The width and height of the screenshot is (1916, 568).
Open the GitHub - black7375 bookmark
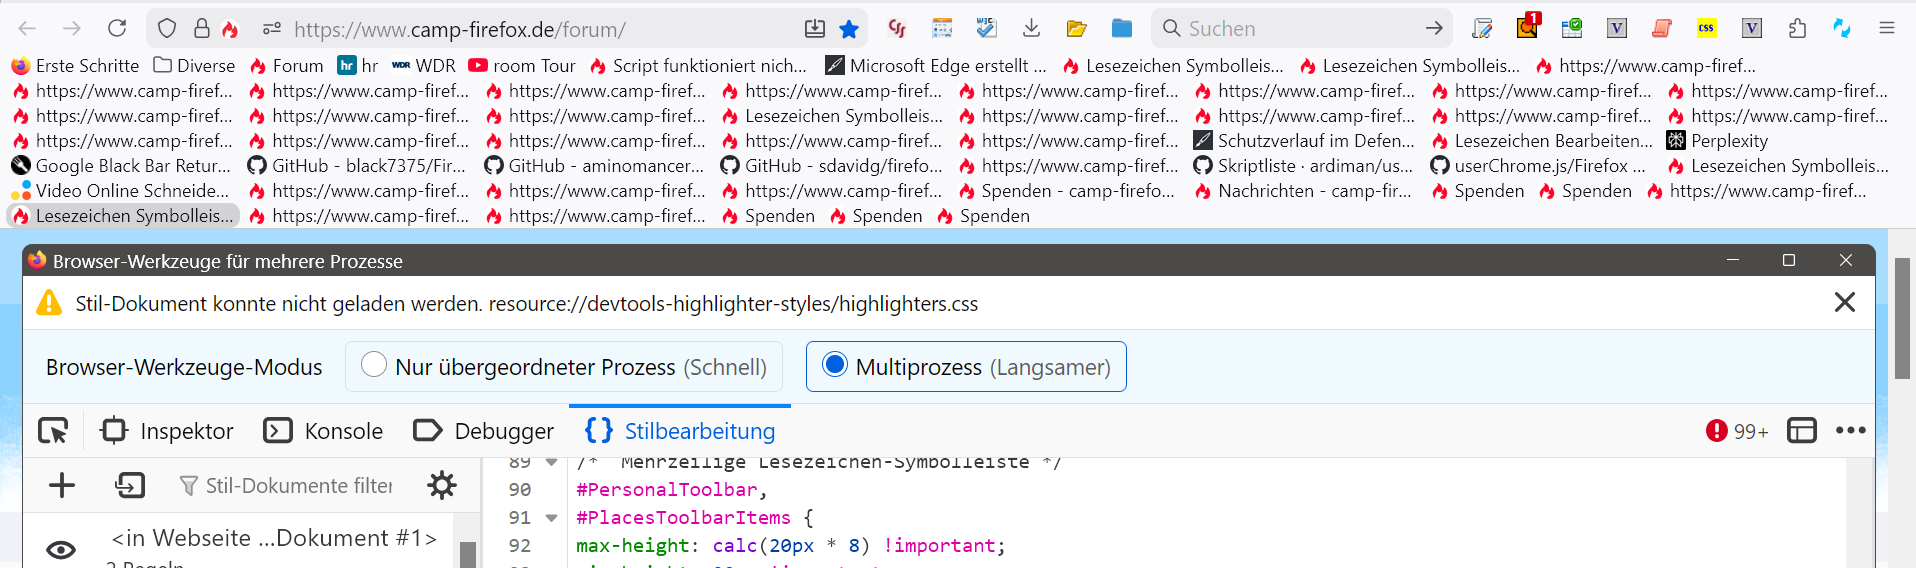point(357,166)
